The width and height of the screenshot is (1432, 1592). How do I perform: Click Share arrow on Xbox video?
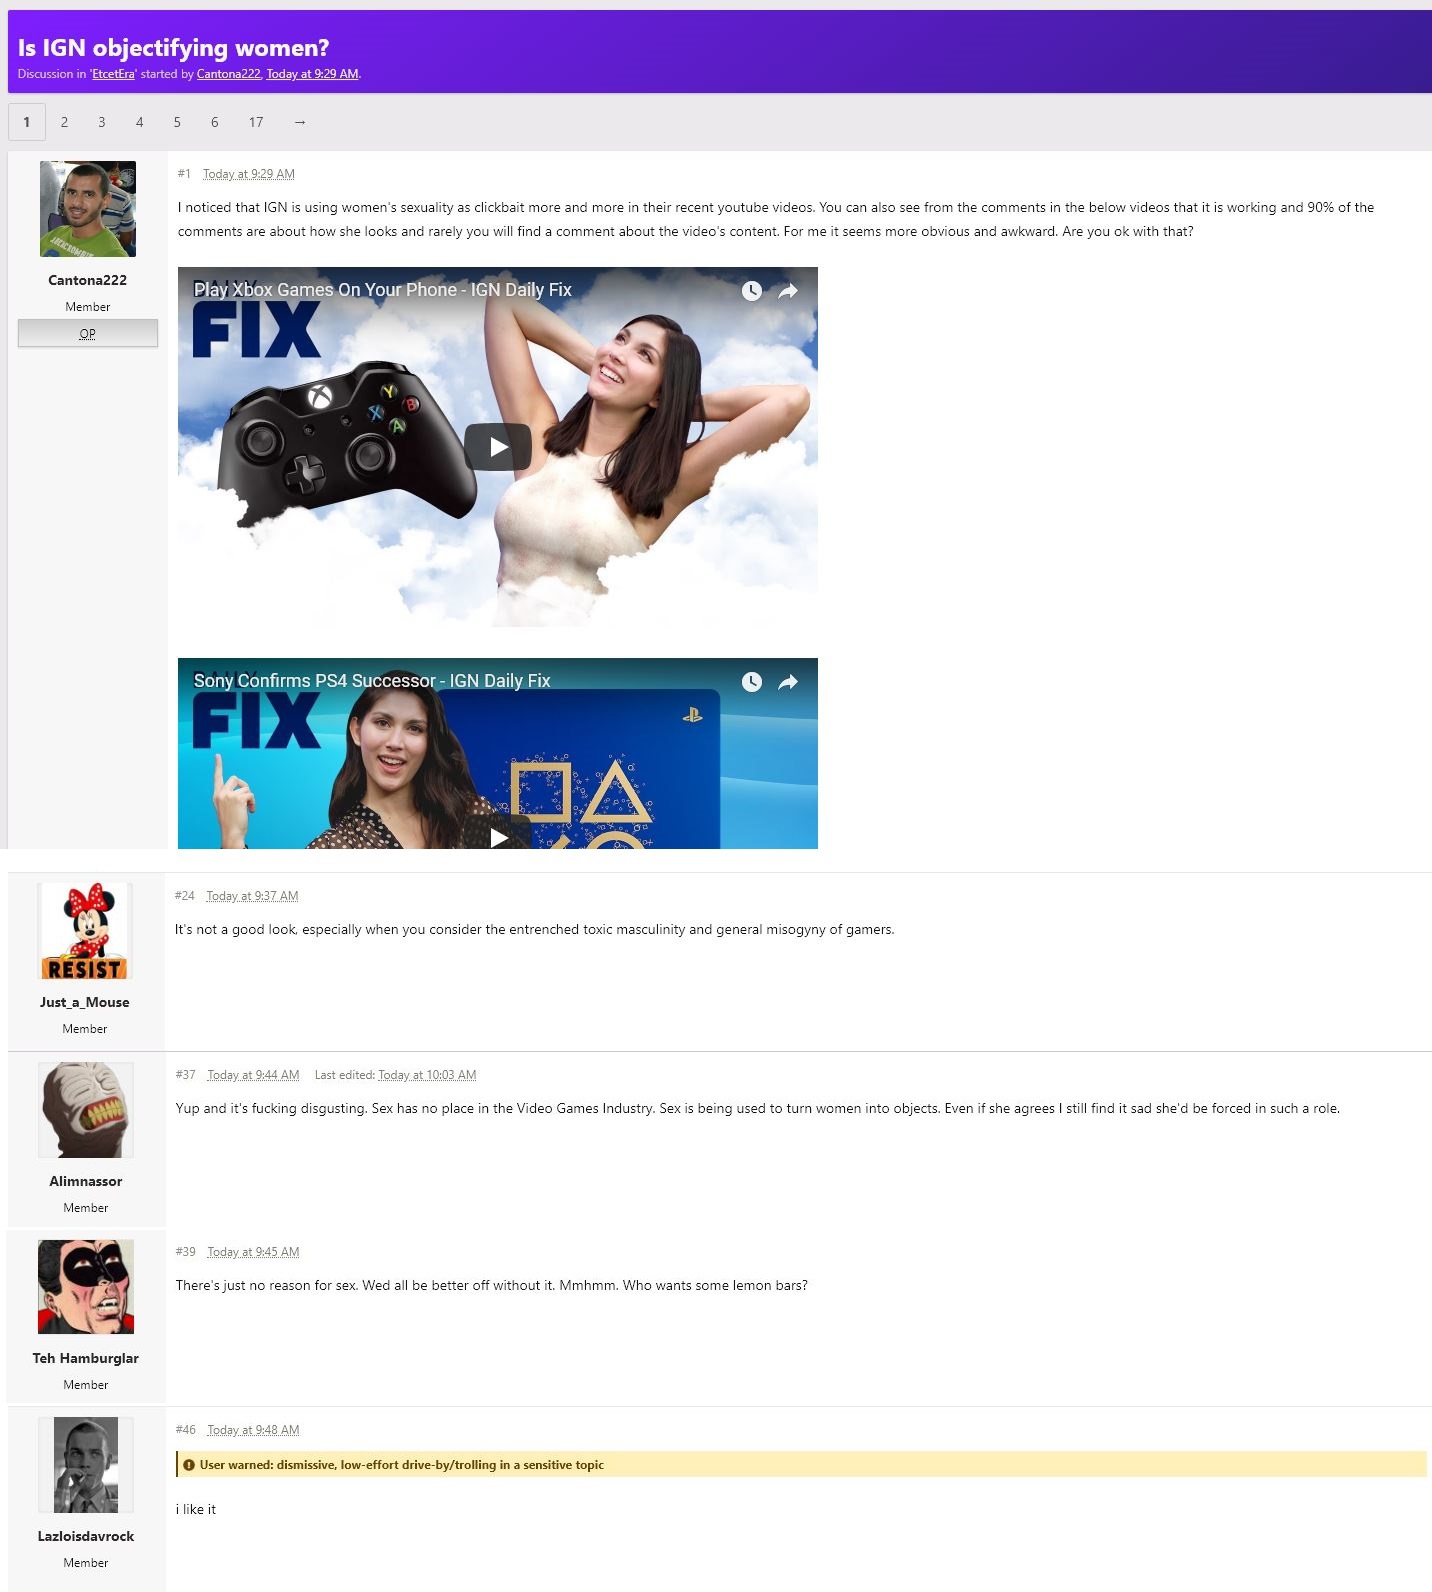788,290
